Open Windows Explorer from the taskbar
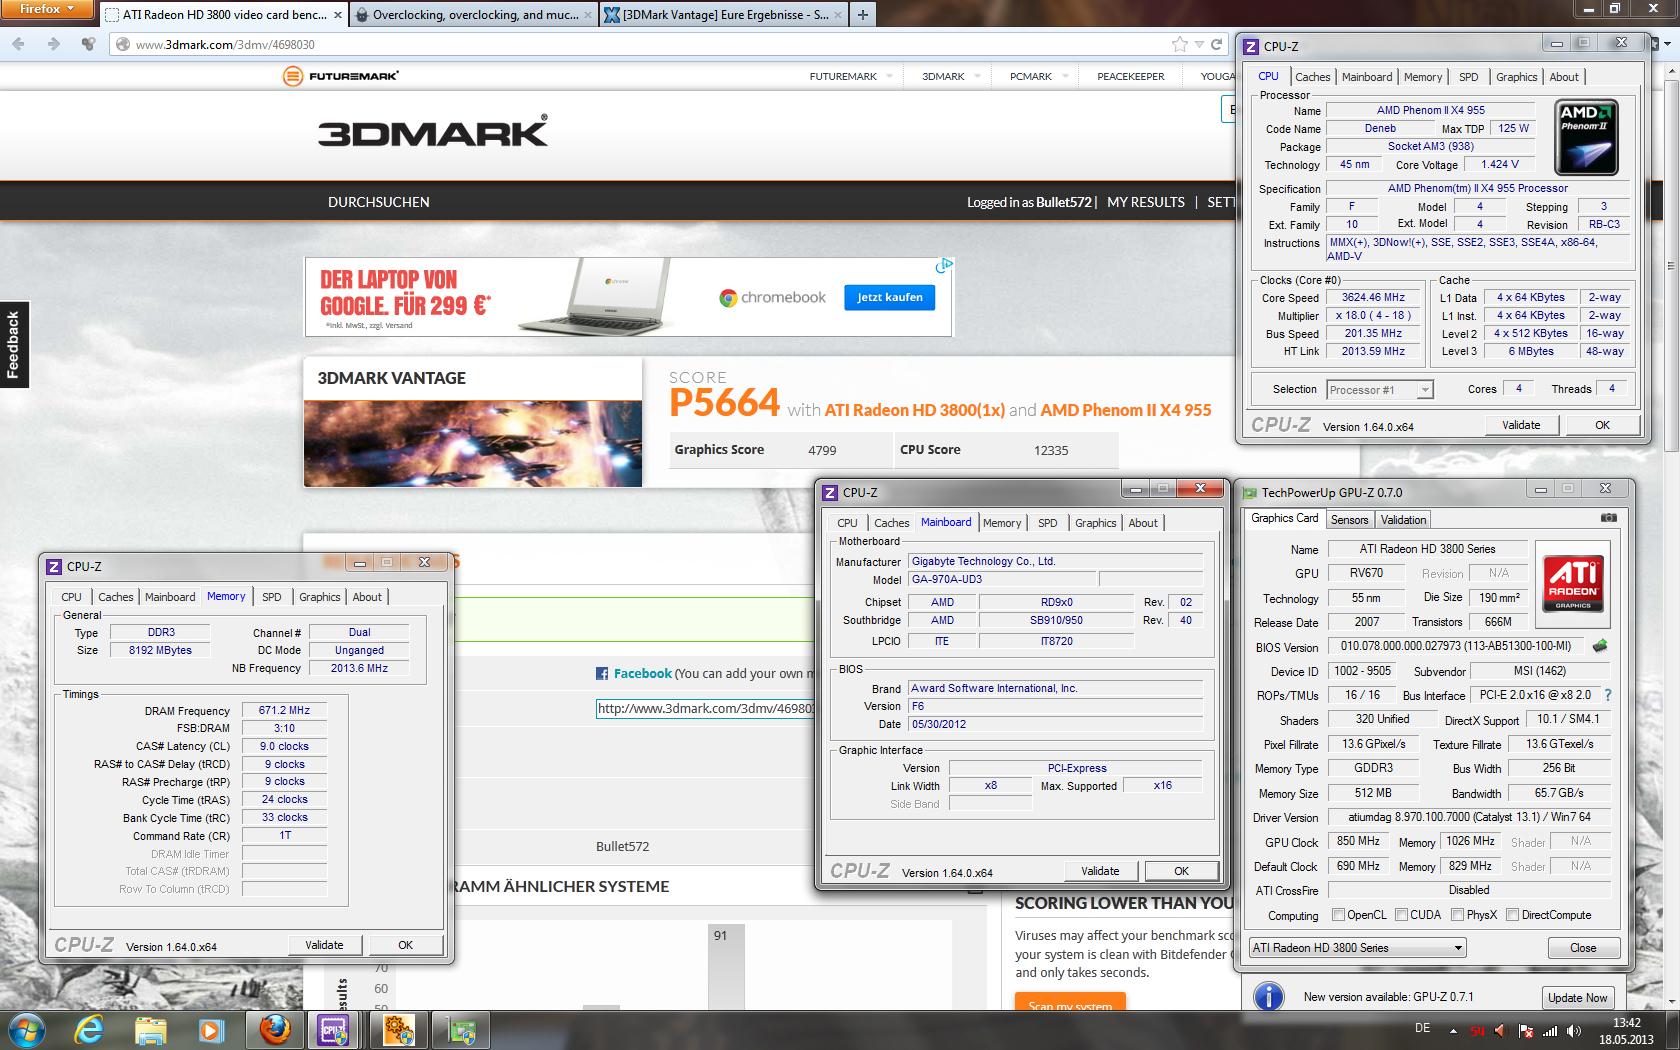Image resolution: width=1680 pixels, height=1050 pixels. [x=151, y=1030]
